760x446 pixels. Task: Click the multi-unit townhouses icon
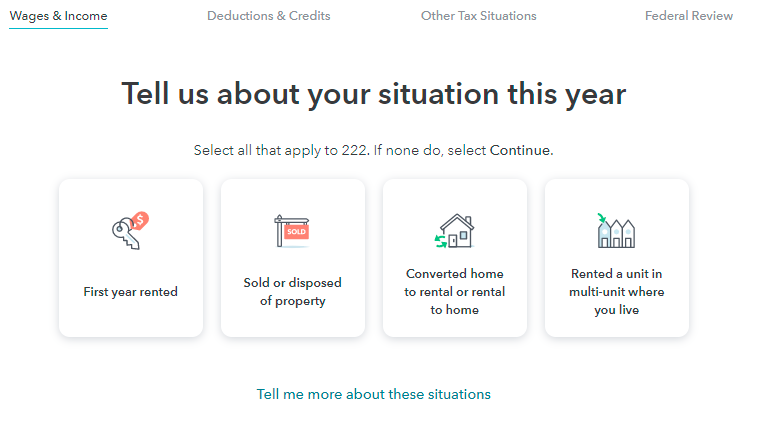pos(616,232)
